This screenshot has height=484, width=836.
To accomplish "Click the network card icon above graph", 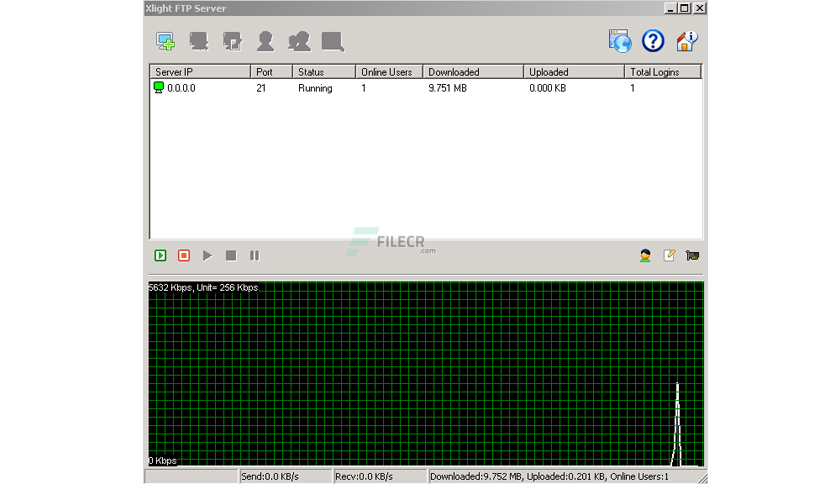I will (693, 255).
